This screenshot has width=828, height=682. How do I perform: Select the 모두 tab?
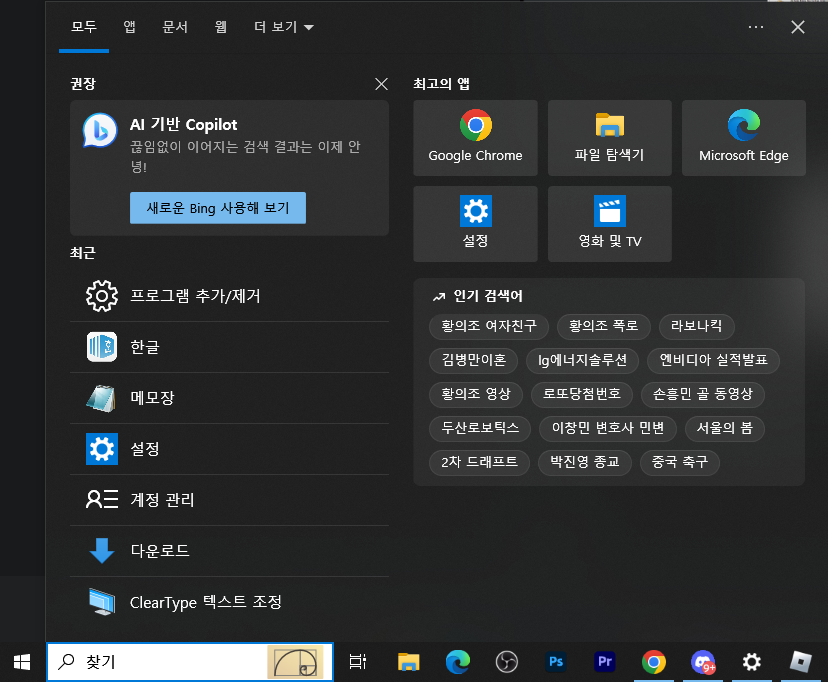tap(84, 27)
